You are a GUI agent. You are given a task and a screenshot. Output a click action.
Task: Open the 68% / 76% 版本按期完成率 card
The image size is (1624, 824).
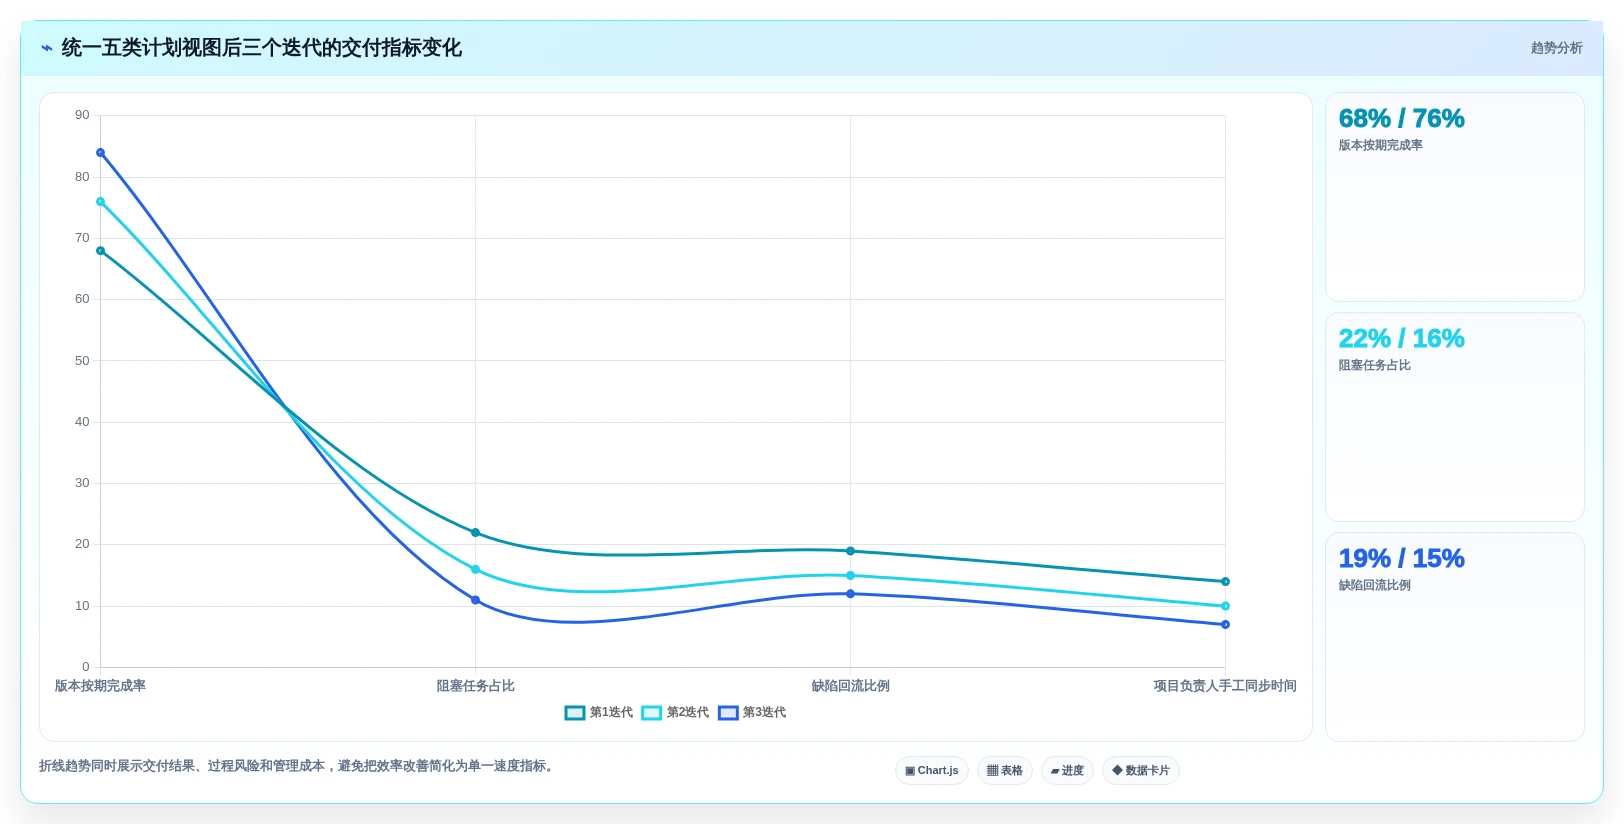click(x=1455, y=197)
